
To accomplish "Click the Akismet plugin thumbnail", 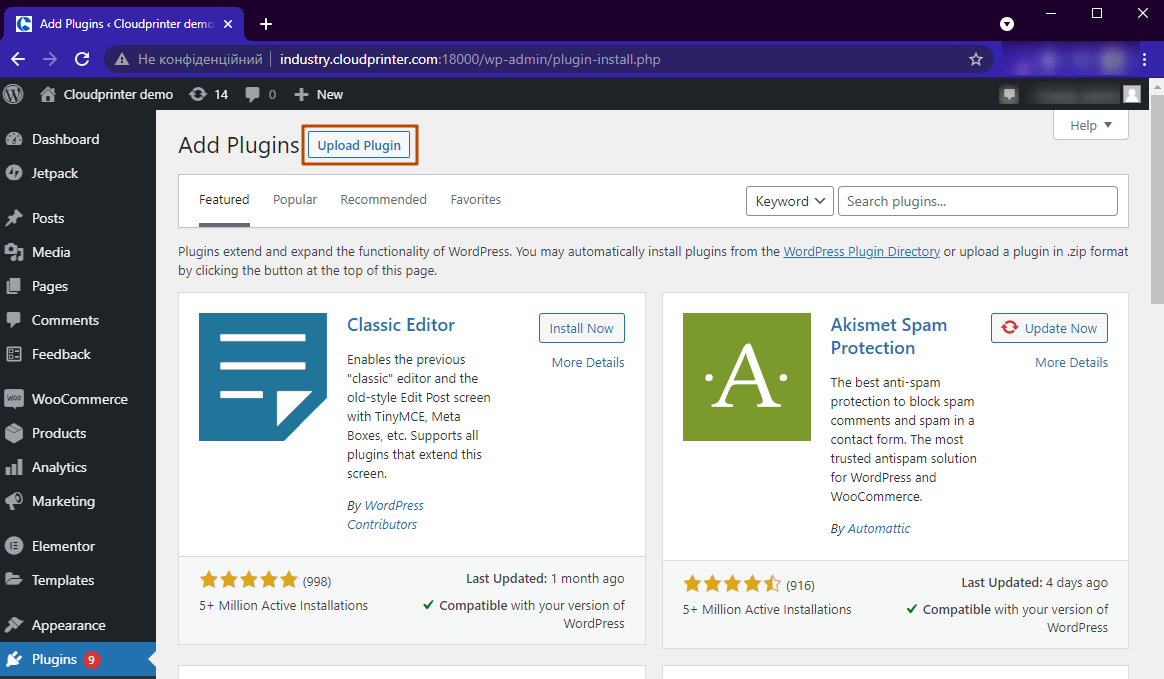I will pos(747,377).
